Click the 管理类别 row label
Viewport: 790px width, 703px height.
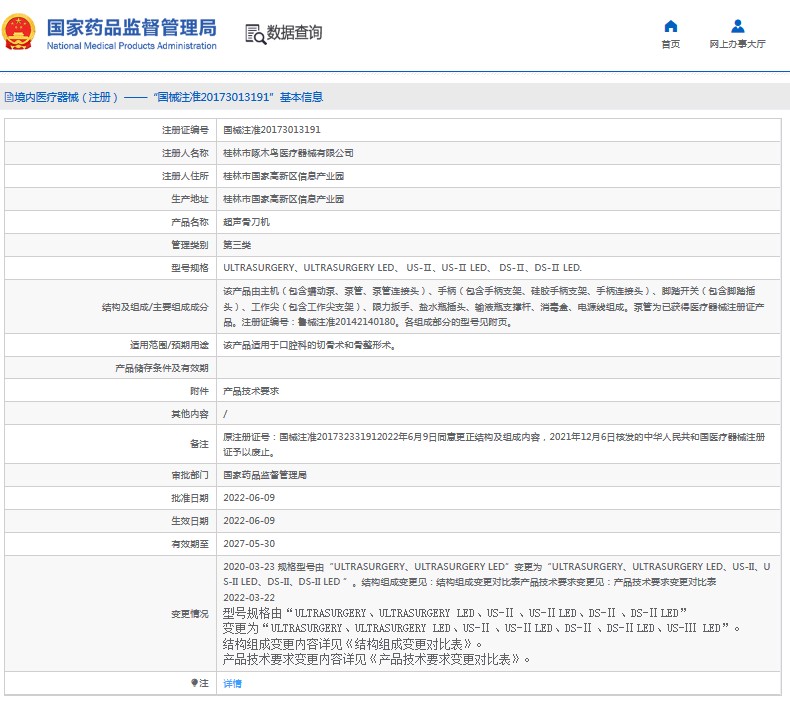(x=189, y=245)
